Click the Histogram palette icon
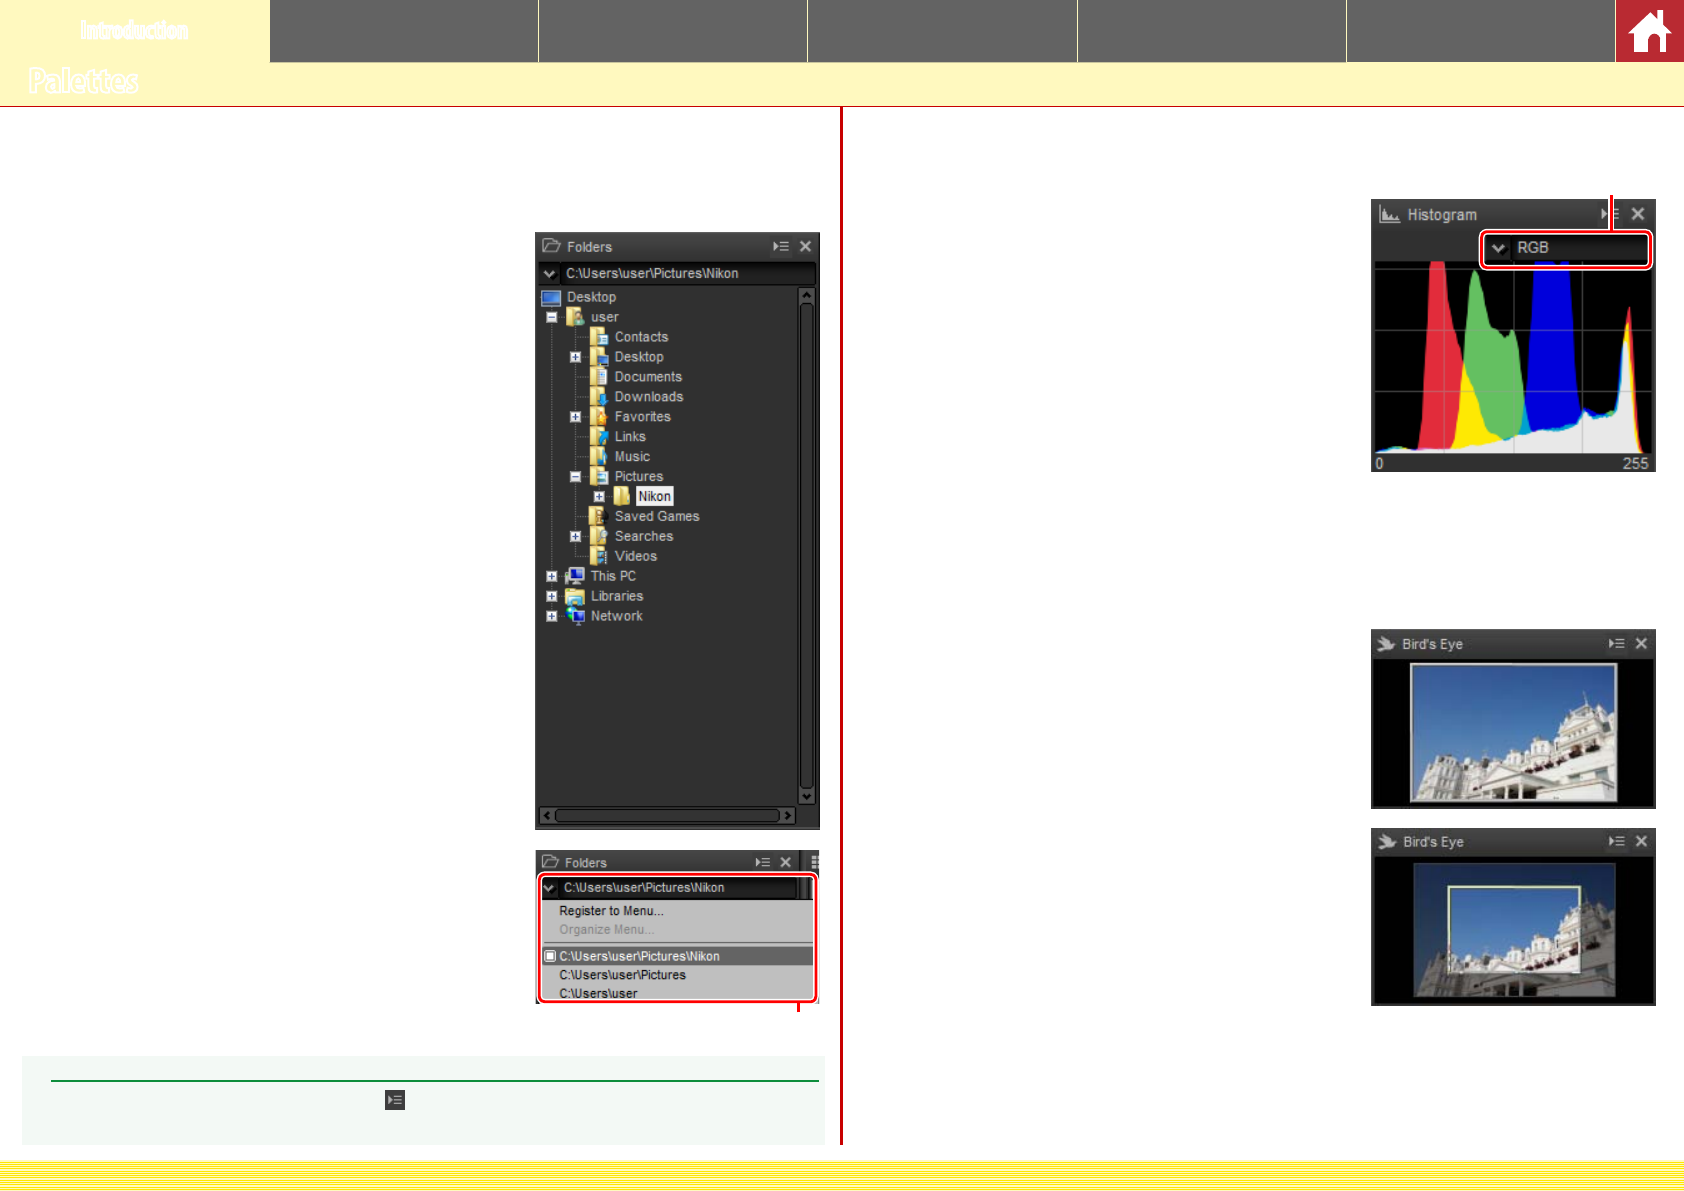This screenshot has height=1191, width=1684. pyautogui.click(x=1390, y=214)
